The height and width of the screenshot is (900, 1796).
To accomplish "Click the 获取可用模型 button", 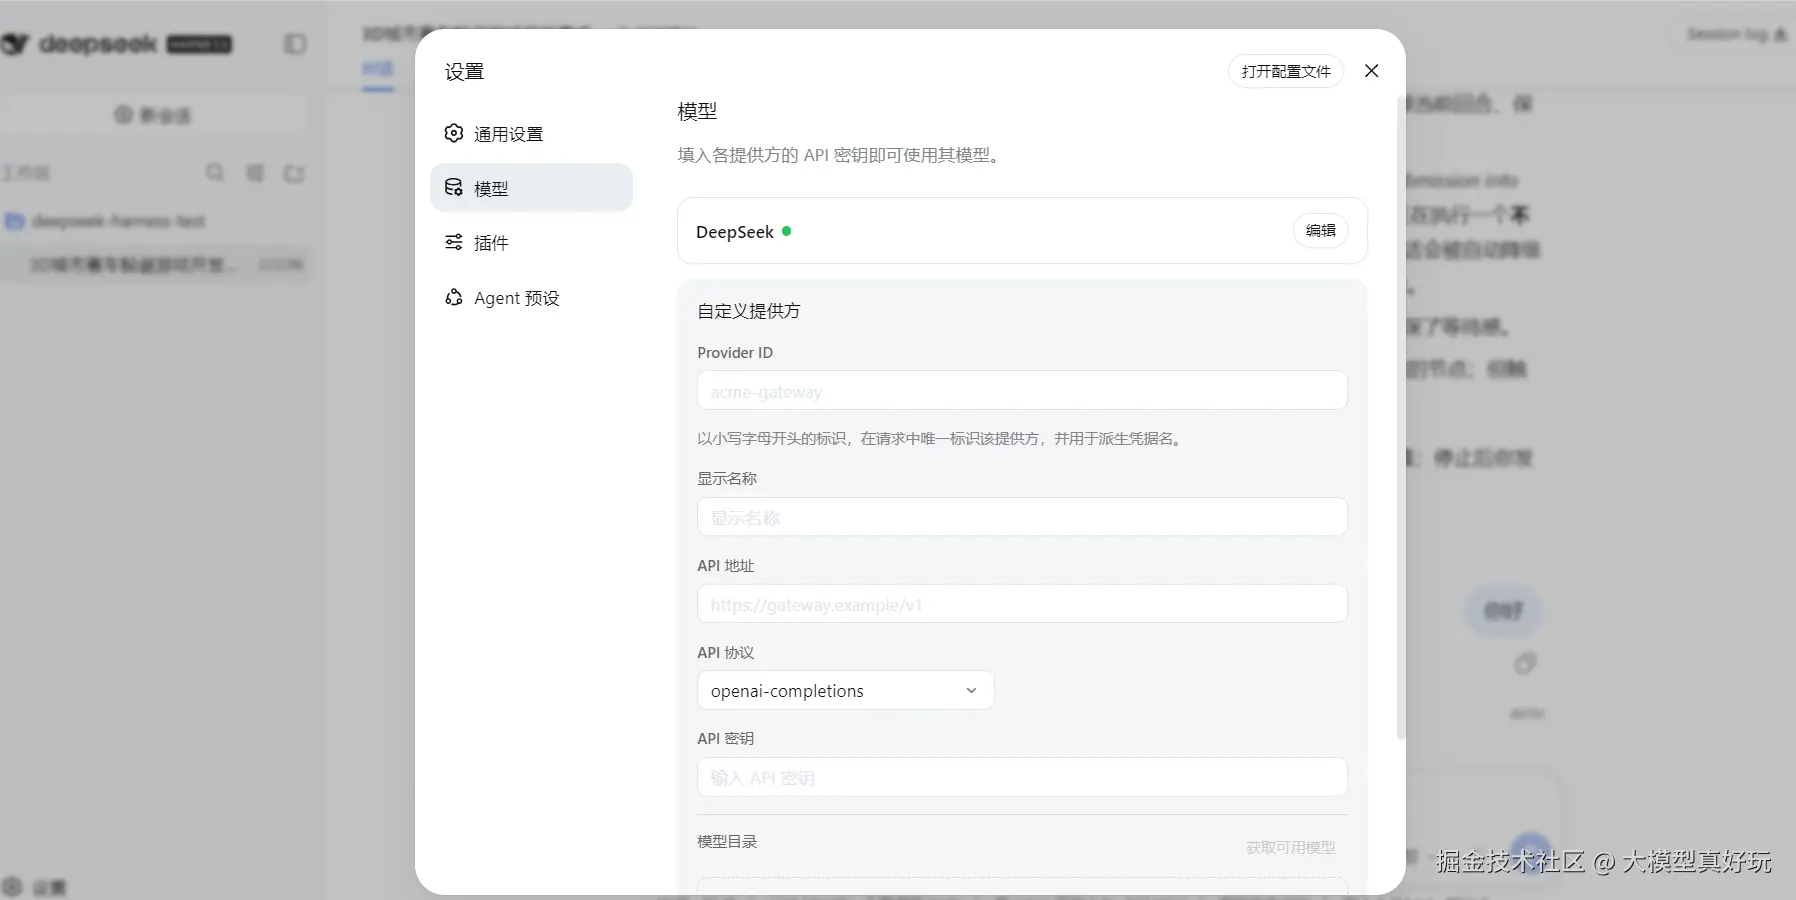I will coord(1290,848).
